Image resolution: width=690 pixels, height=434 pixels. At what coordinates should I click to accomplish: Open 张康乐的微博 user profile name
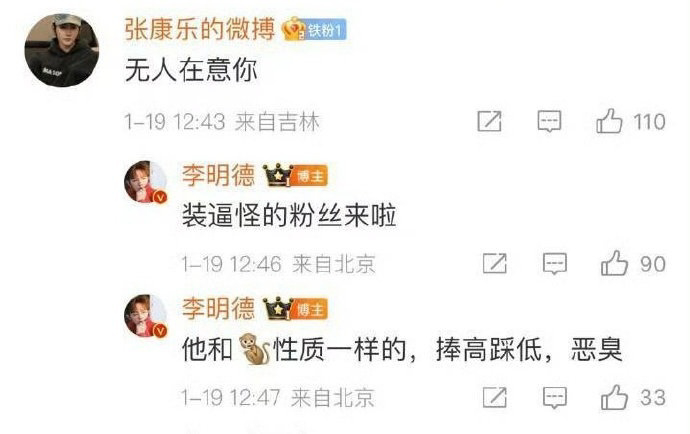tap(200, 29)
